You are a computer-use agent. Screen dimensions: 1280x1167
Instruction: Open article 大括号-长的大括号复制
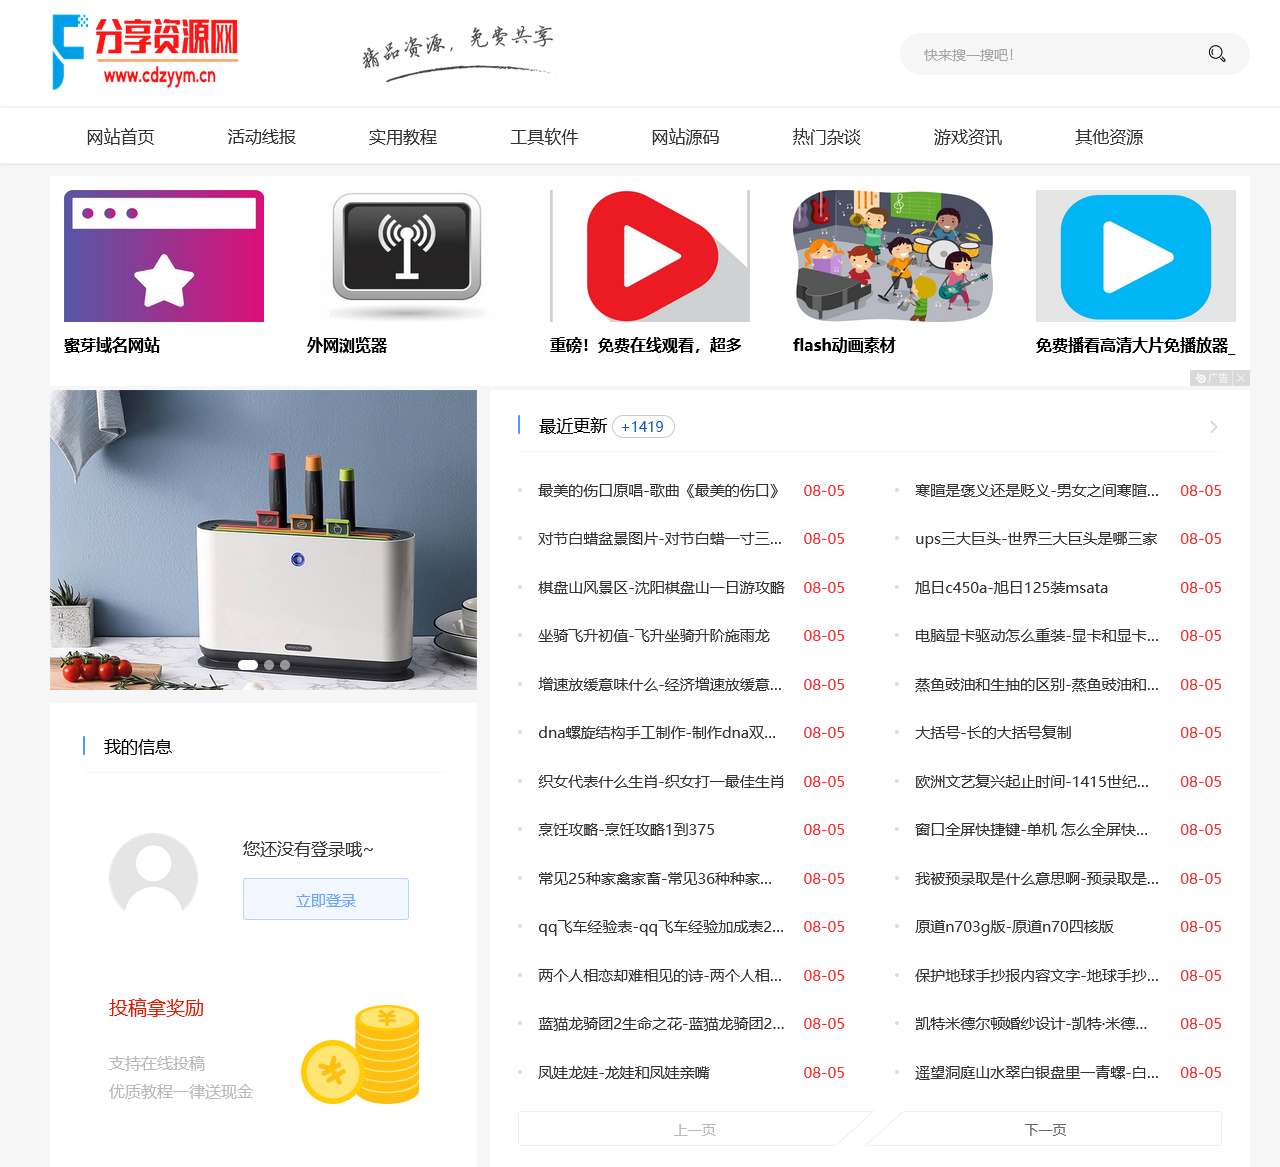click(993, 733)
